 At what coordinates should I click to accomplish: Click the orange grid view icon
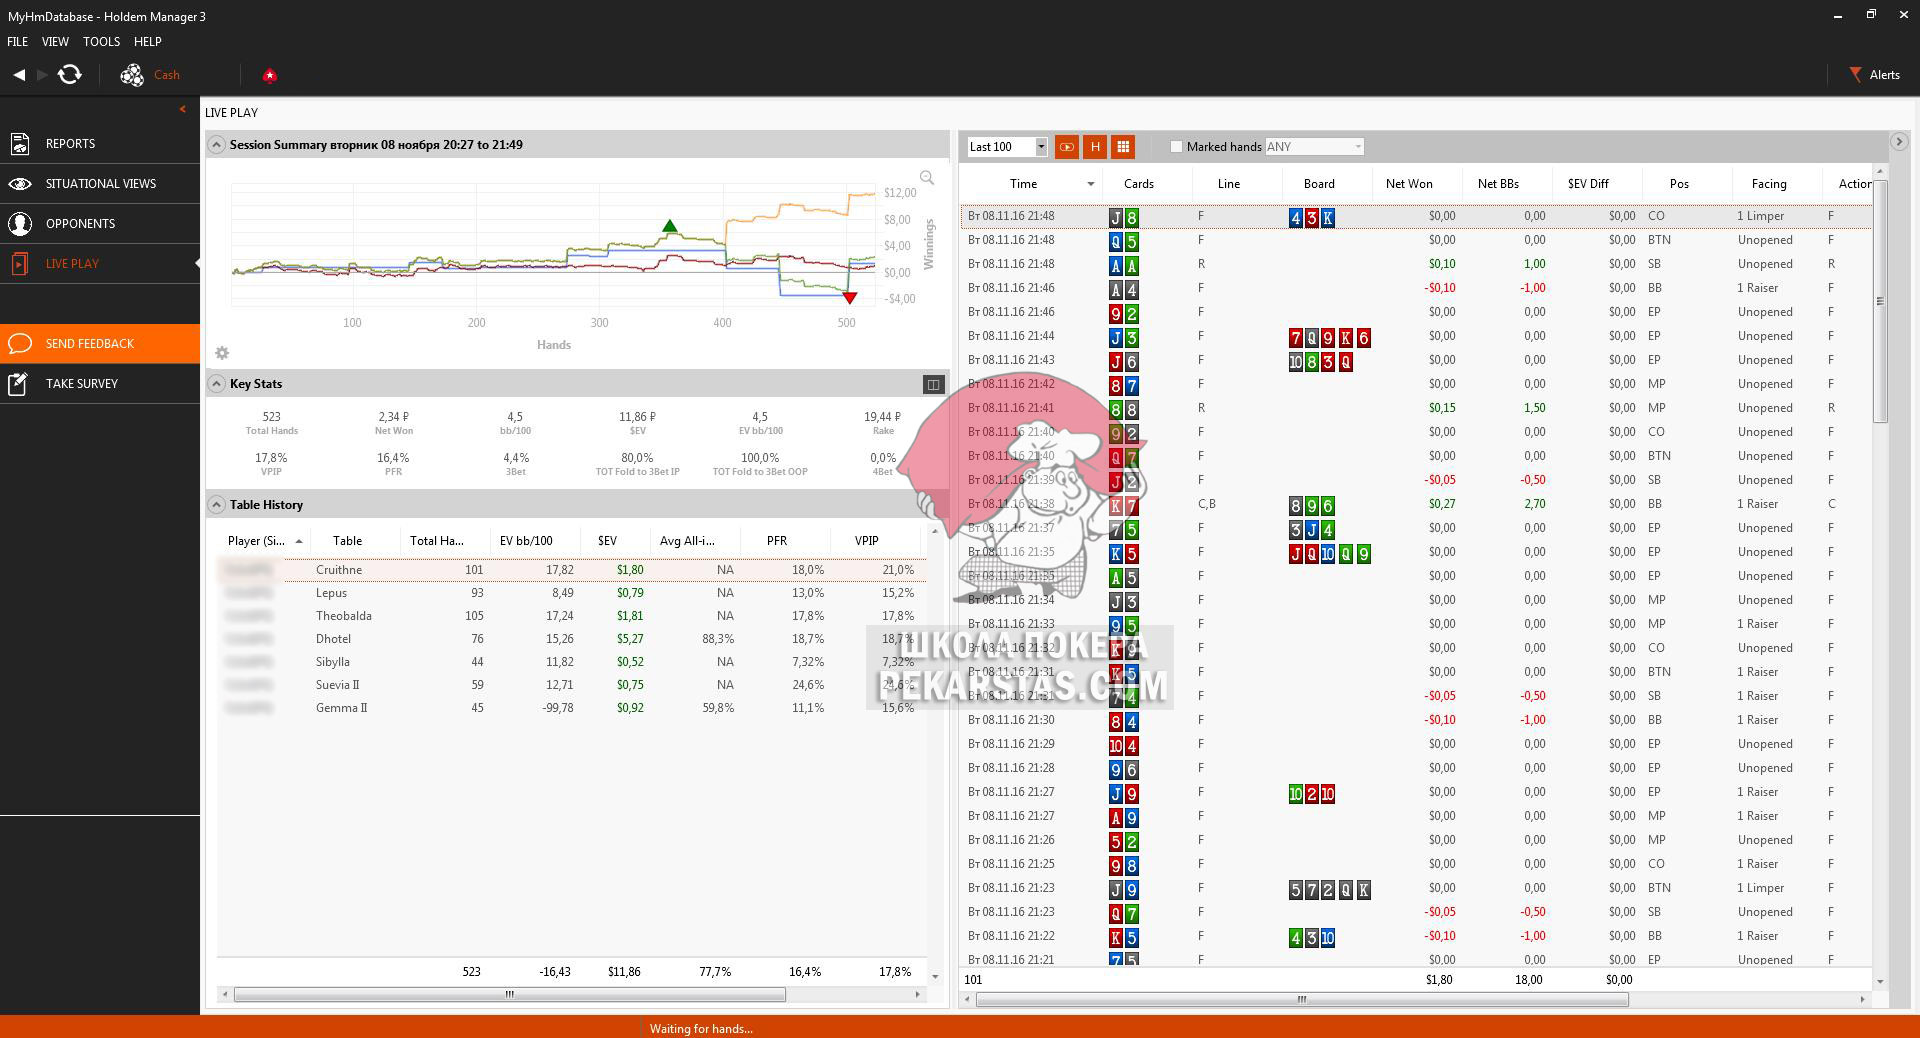click(1123, 147)
